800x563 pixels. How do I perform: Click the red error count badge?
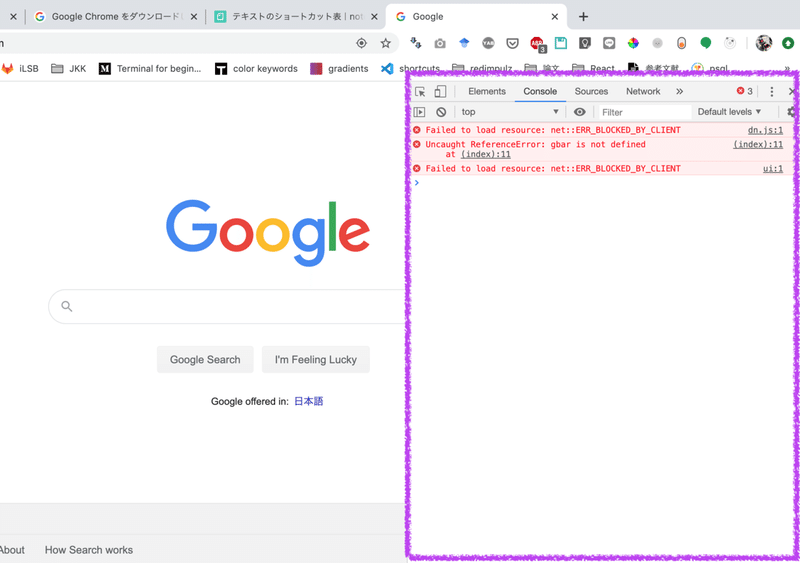(744, 91)
